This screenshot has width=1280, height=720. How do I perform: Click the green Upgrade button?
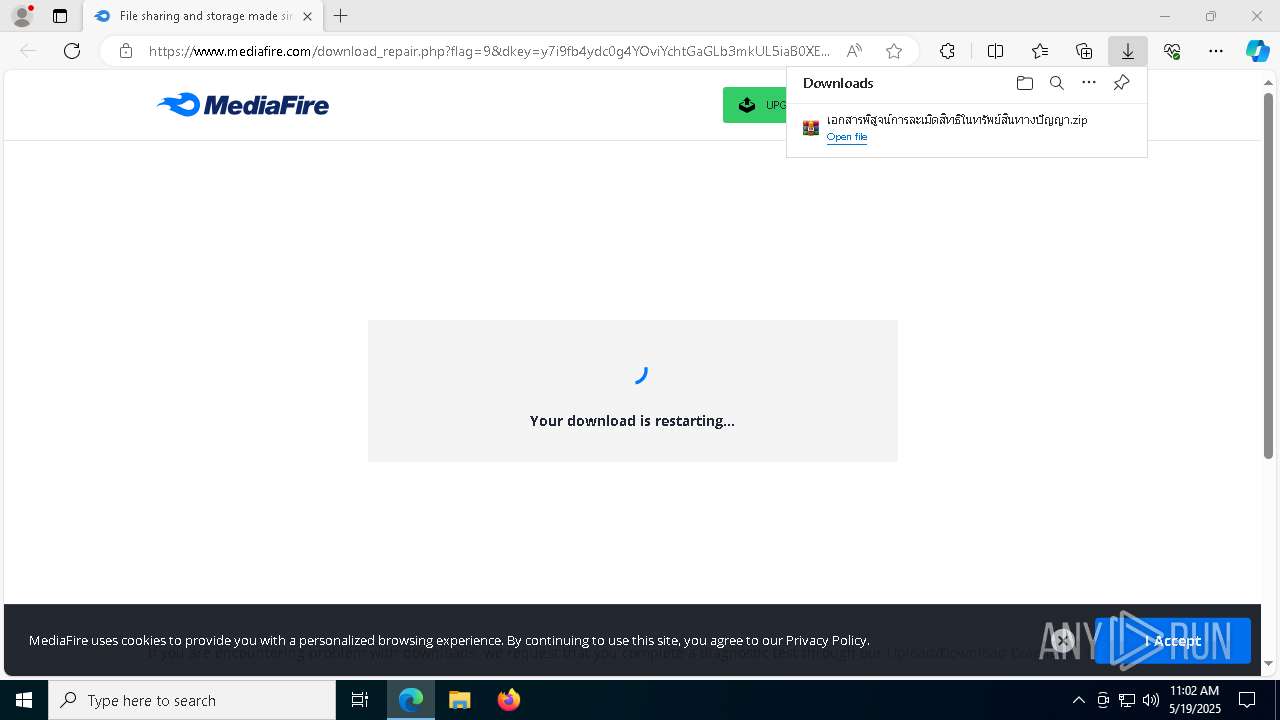755,105
